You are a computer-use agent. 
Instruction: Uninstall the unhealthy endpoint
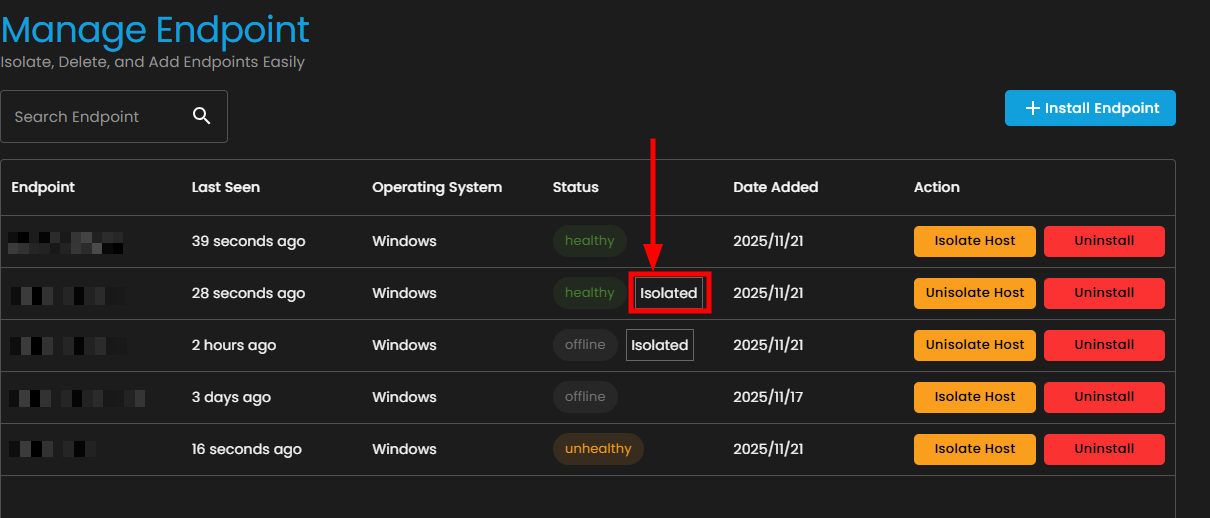pyautogui.click(x=1104, y=449)
